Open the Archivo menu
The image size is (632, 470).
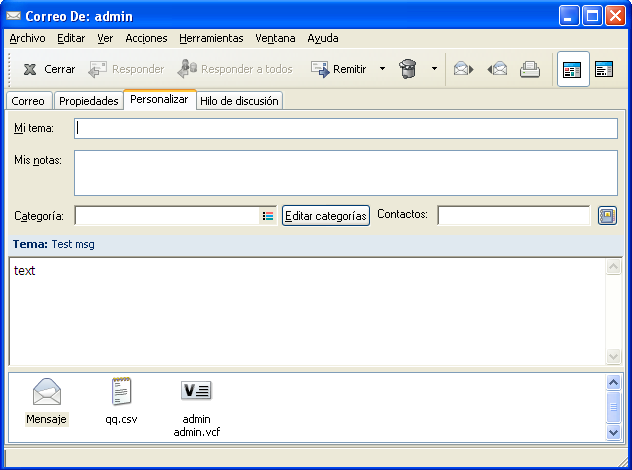[27, 38]
